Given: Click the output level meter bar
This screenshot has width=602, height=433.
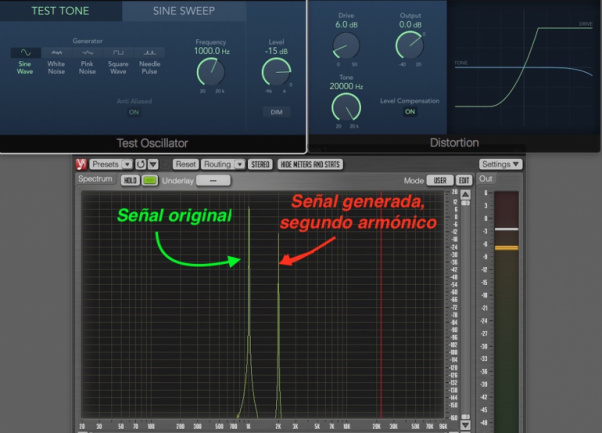Looking at the screenshot, I should [506, 312].
